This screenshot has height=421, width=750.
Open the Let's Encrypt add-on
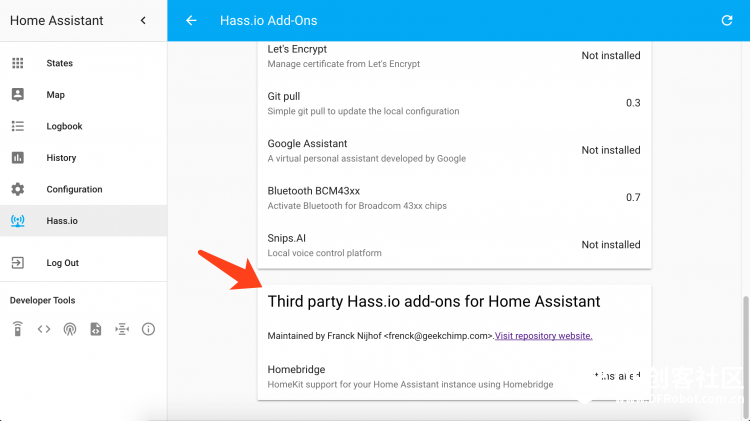[454, 56]
